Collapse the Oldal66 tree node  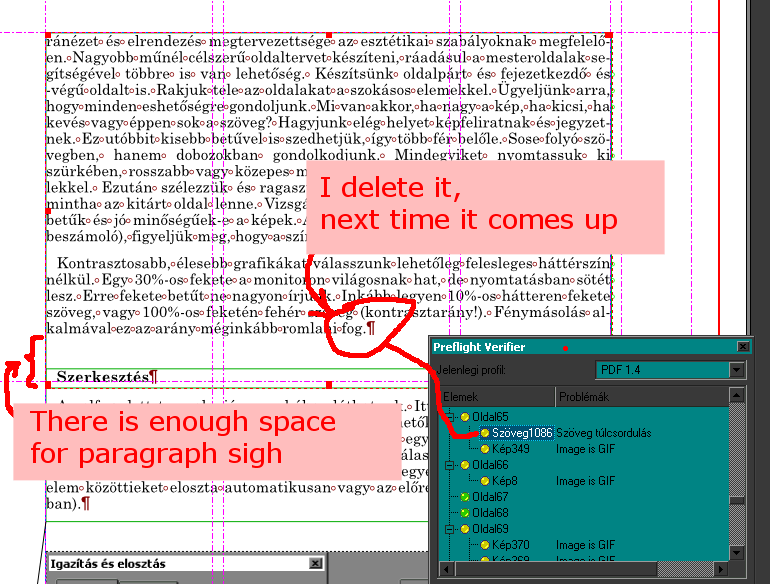coord(451,465)
